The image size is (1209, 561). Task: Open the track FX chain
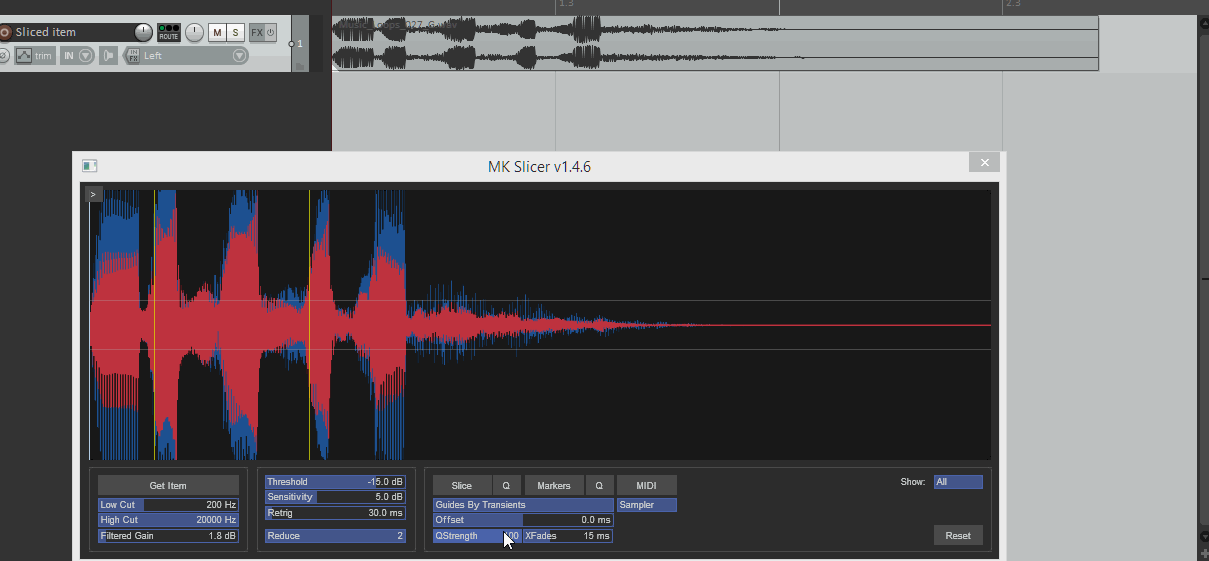coord(256,33)
